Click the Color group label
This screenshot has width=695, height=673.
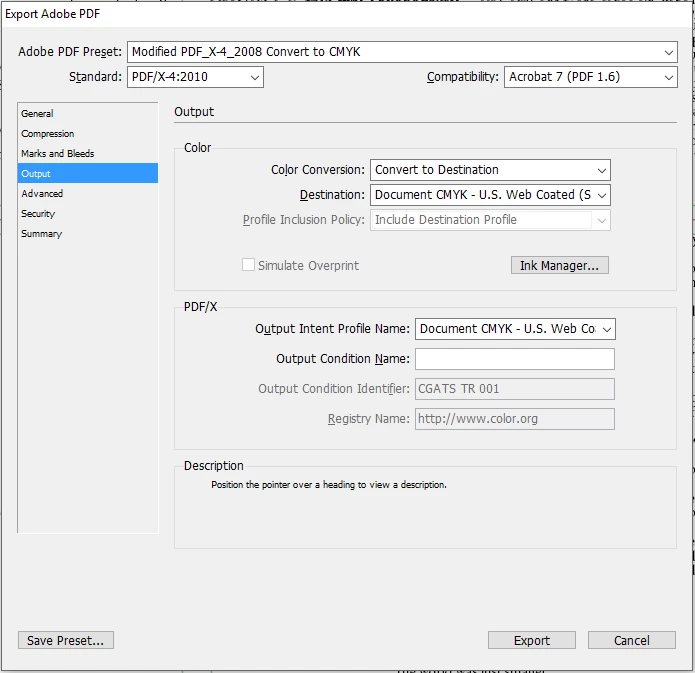(x=197, y=148)
